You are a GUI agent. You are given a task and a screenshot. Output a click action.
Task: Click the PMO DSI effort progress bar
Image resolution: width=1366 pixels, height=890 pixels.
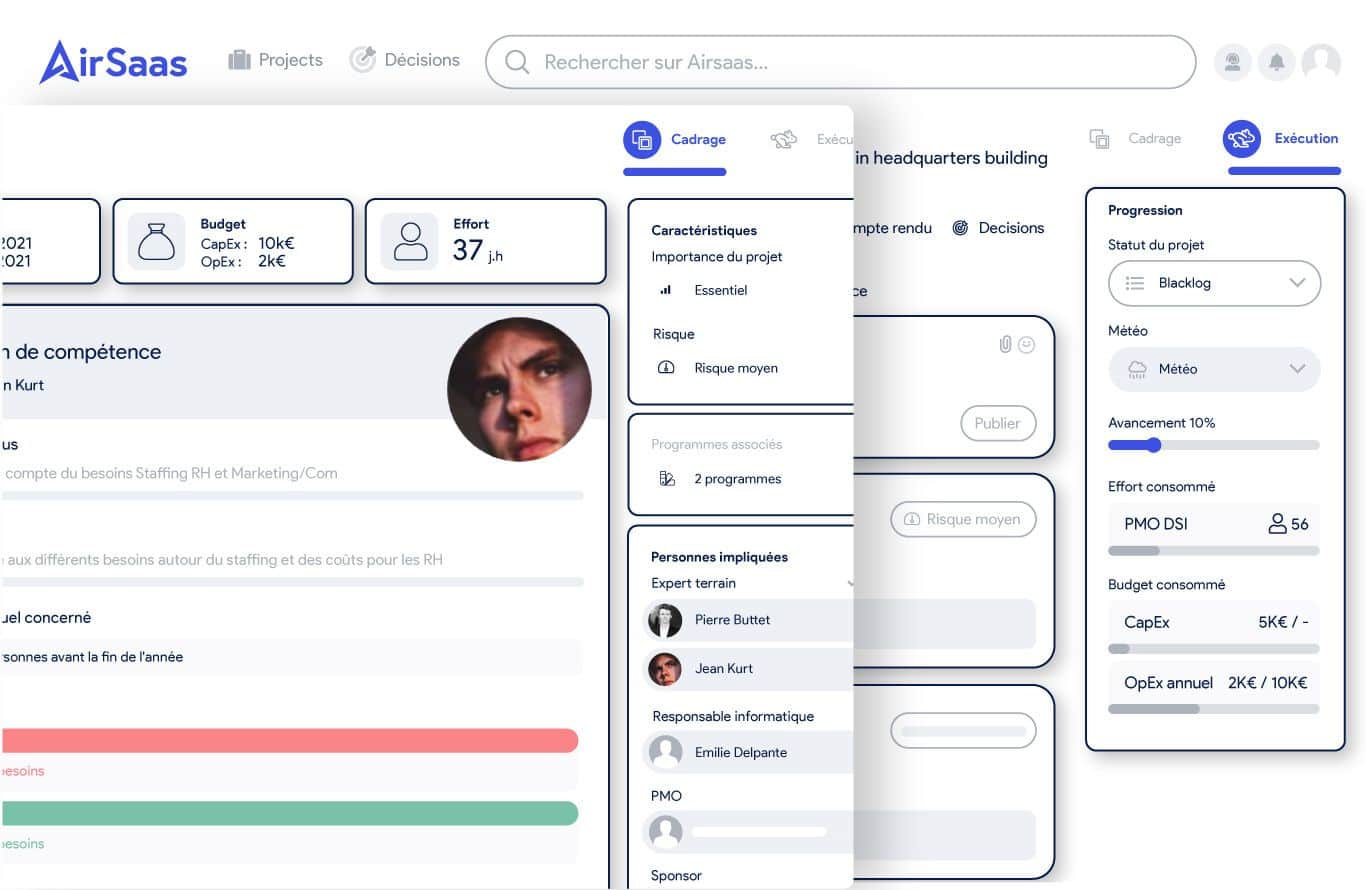click(x=1214, y=551)
